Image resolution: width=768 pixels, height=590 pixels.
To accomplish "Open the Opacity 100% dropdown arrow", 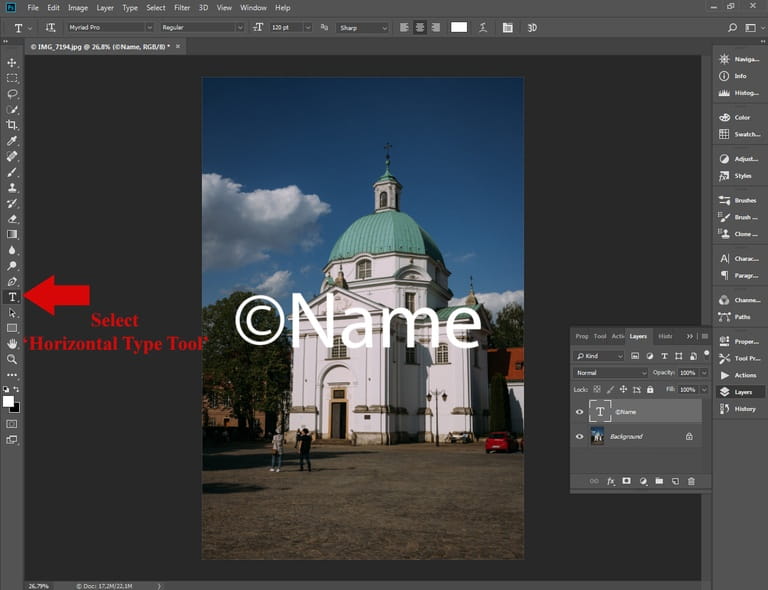I will 704,373.
